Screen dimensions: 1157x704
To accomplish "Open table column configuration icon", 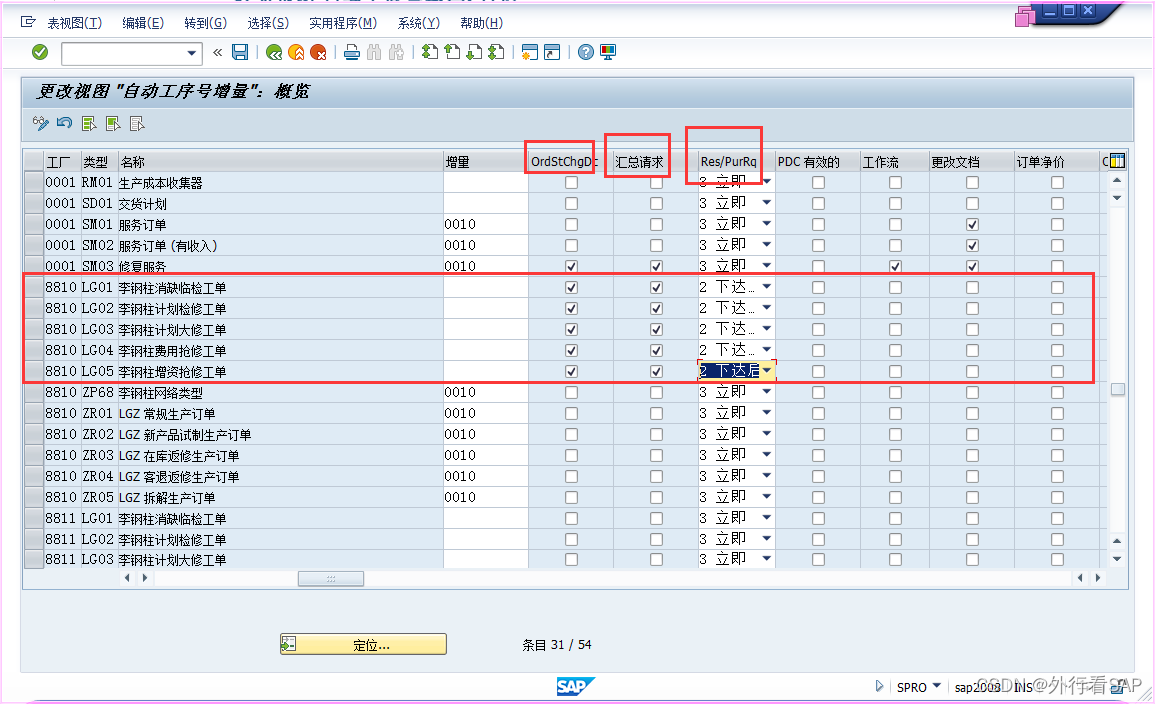I will click(1117, 161).
